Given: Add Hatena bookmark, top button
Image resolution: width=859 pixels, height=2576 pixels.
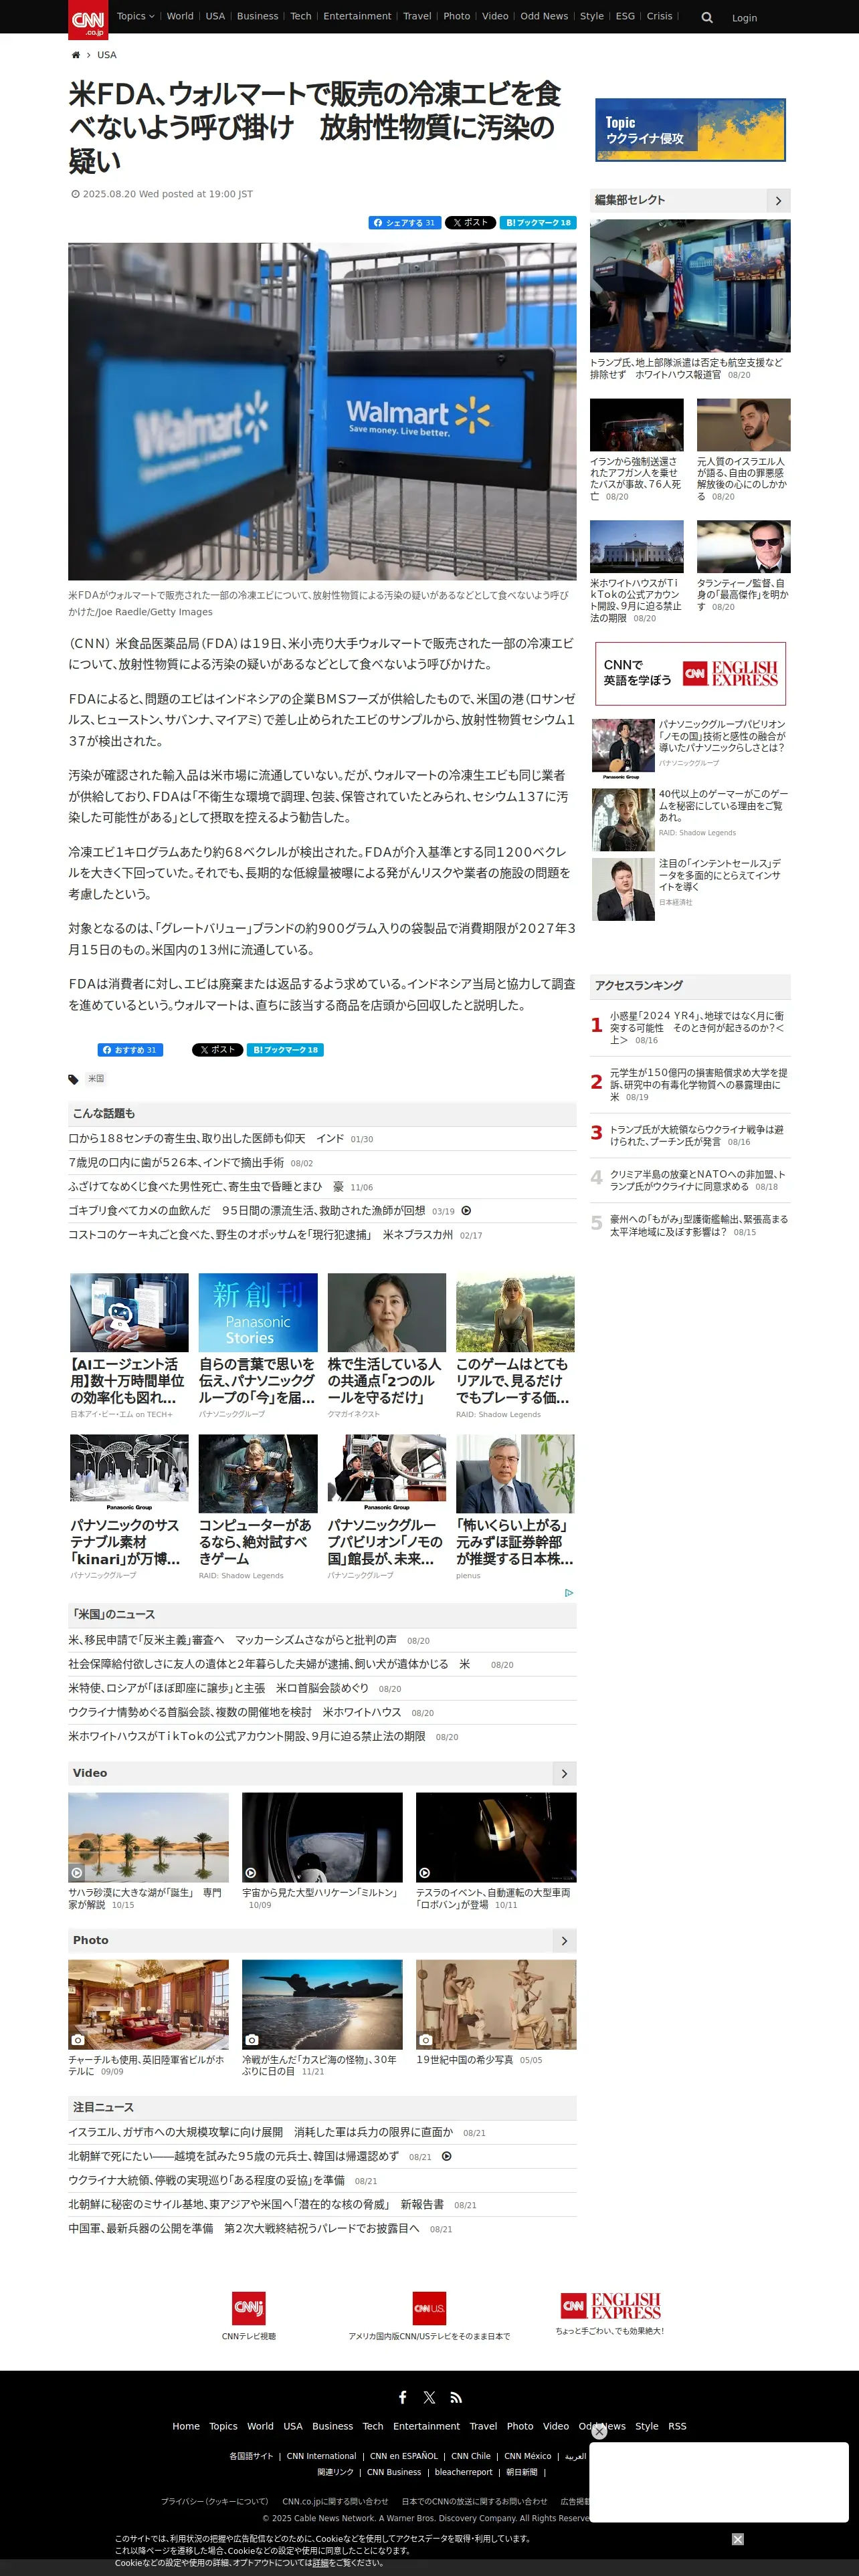Looking at the screenshot, I should coord(538,223).
